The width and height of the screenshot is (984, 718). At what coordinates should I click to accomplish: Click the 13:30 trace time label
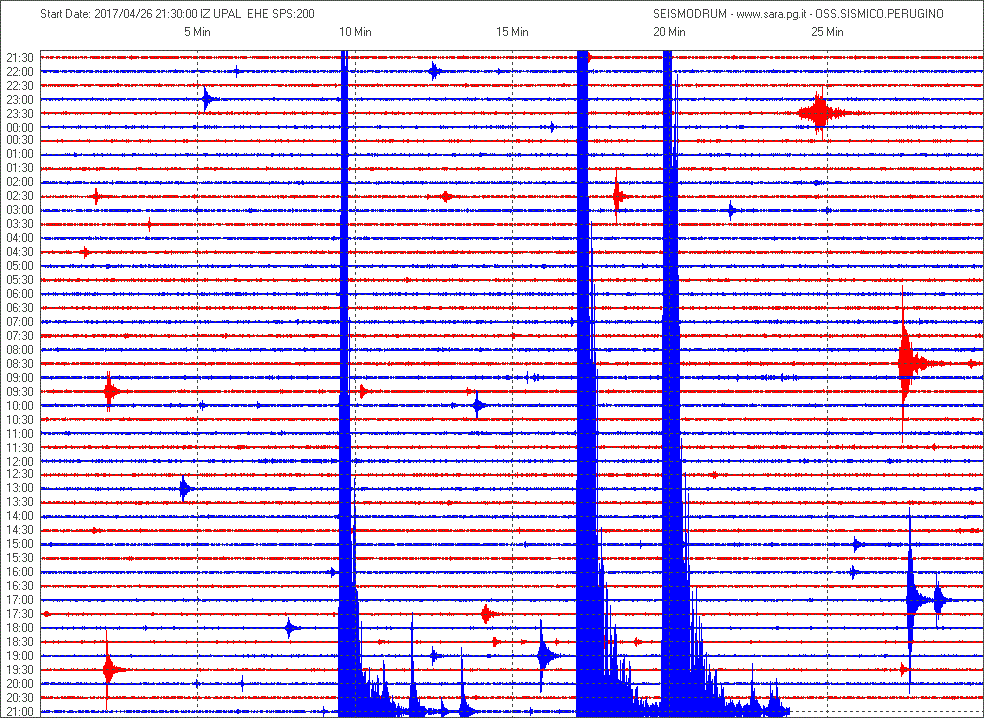(19, 502)
